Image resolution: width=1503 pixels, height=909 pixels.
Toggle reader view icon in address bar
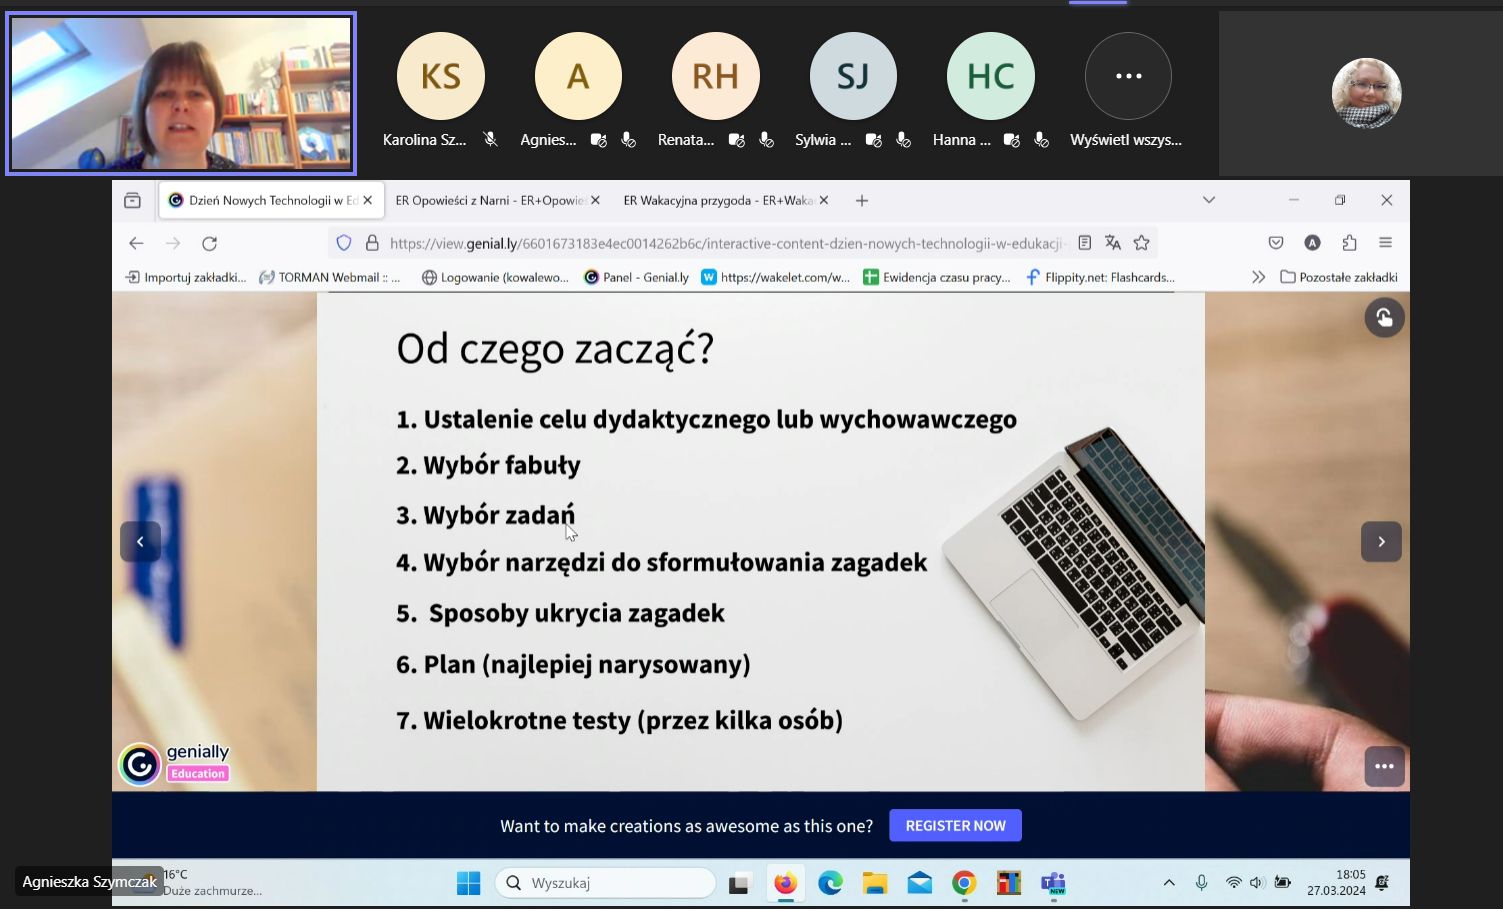[1085, 243]
